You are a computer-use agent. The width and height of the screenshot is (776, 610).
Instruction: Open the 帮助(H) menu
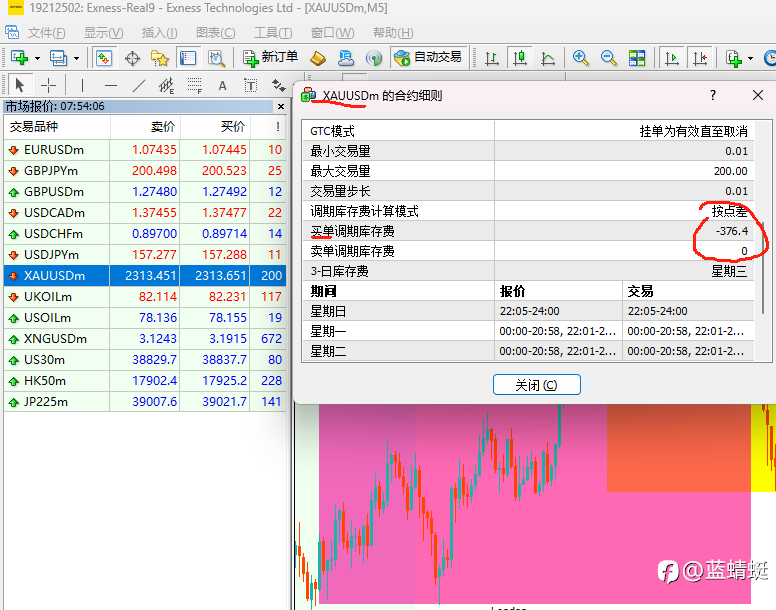coord(393,33)
